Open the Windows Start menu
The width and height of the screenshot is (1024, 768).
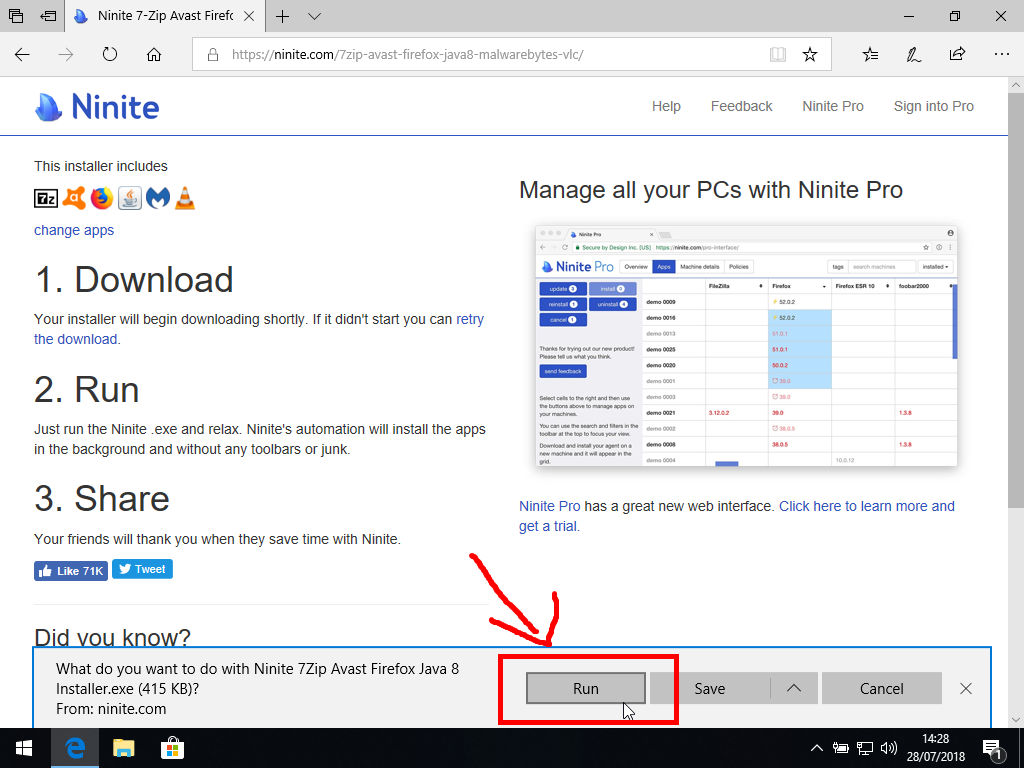click(24, 748)
